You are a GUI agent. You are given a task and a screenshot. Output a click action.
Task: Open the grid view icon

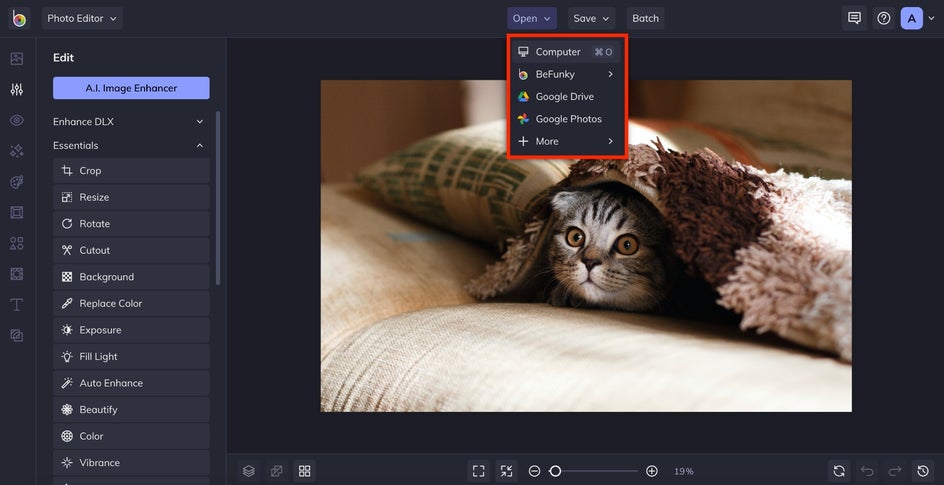305,471
